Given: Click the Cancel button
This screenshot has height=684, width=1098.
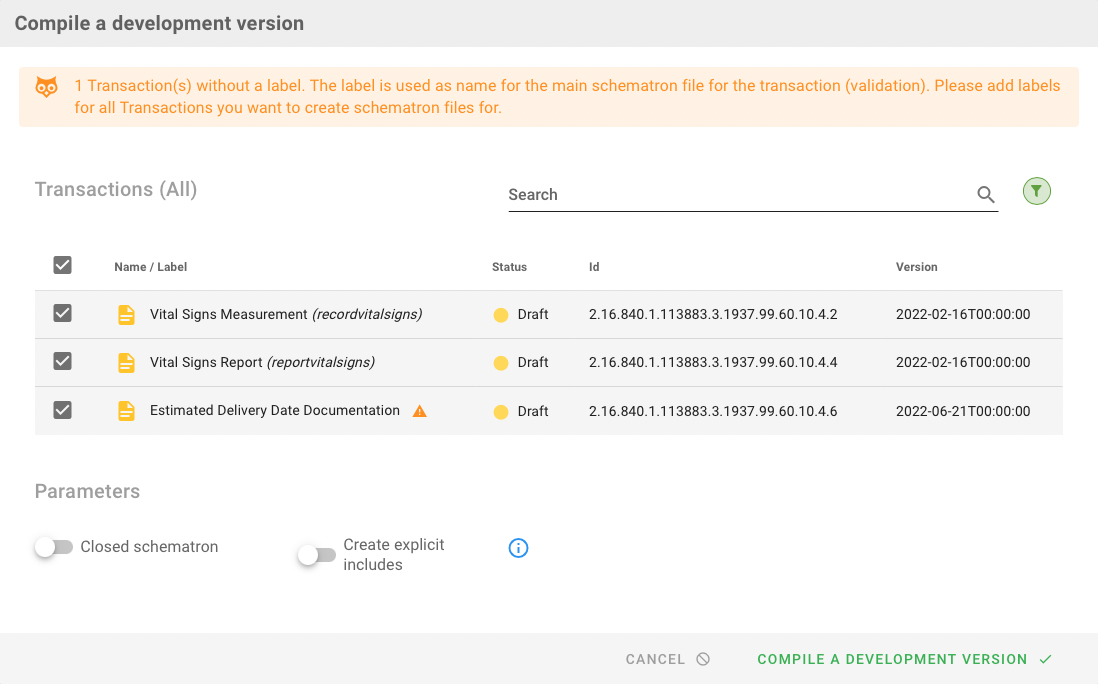Looking at the screenshot, I should point(667,659).
